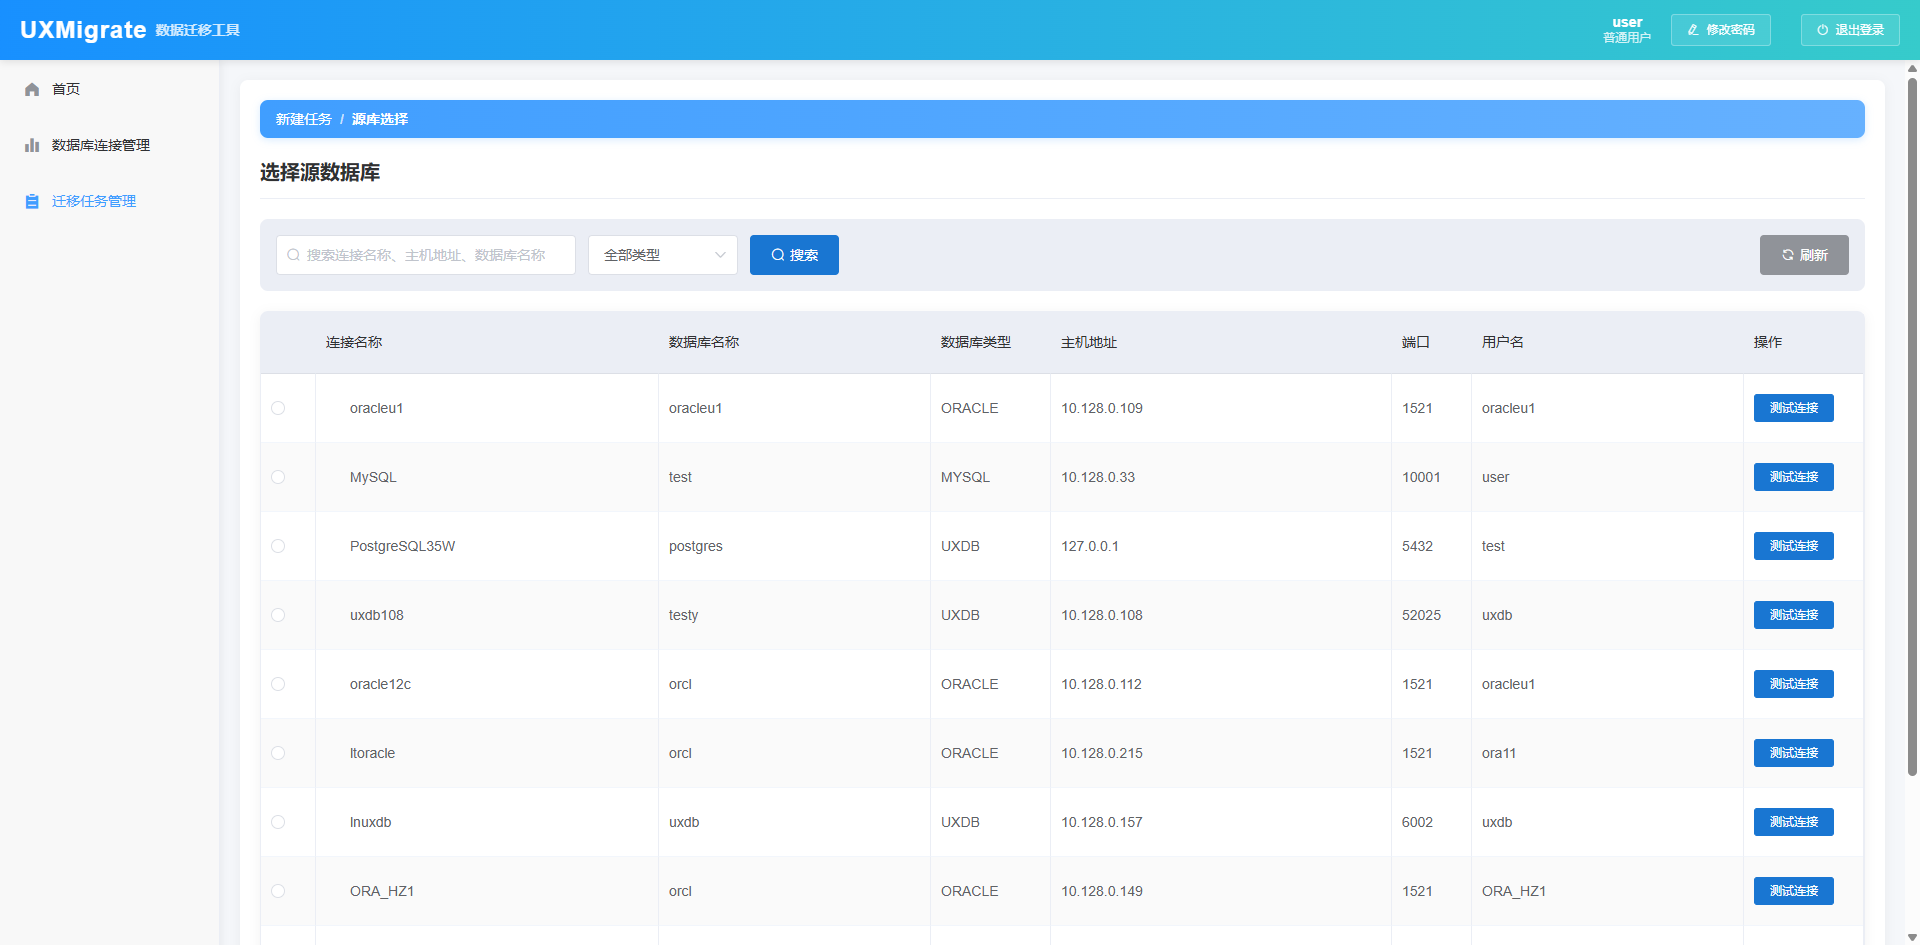Choose the uxdb108 row radio button
This screenshot has width=1920, height=945.
(278, 615)
